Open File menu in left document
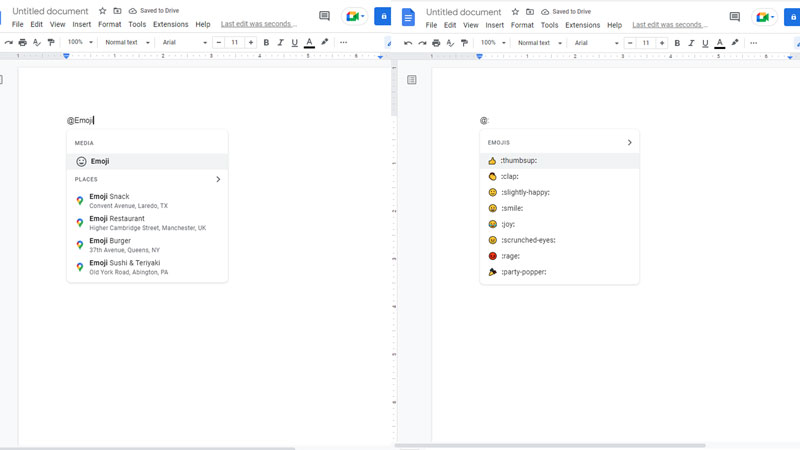800x450 pixels. pos(17,24)
